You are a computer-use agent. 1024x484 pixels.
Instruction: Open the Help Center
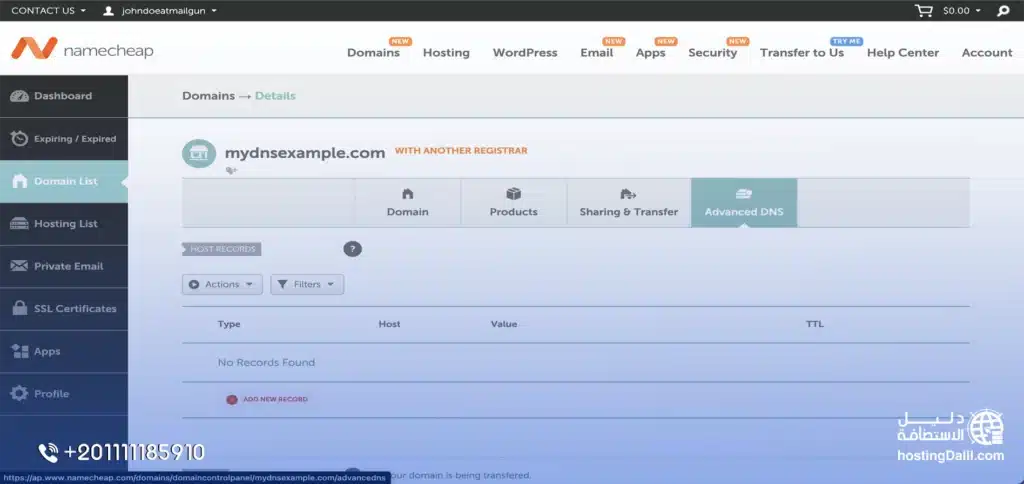point(903,53)
